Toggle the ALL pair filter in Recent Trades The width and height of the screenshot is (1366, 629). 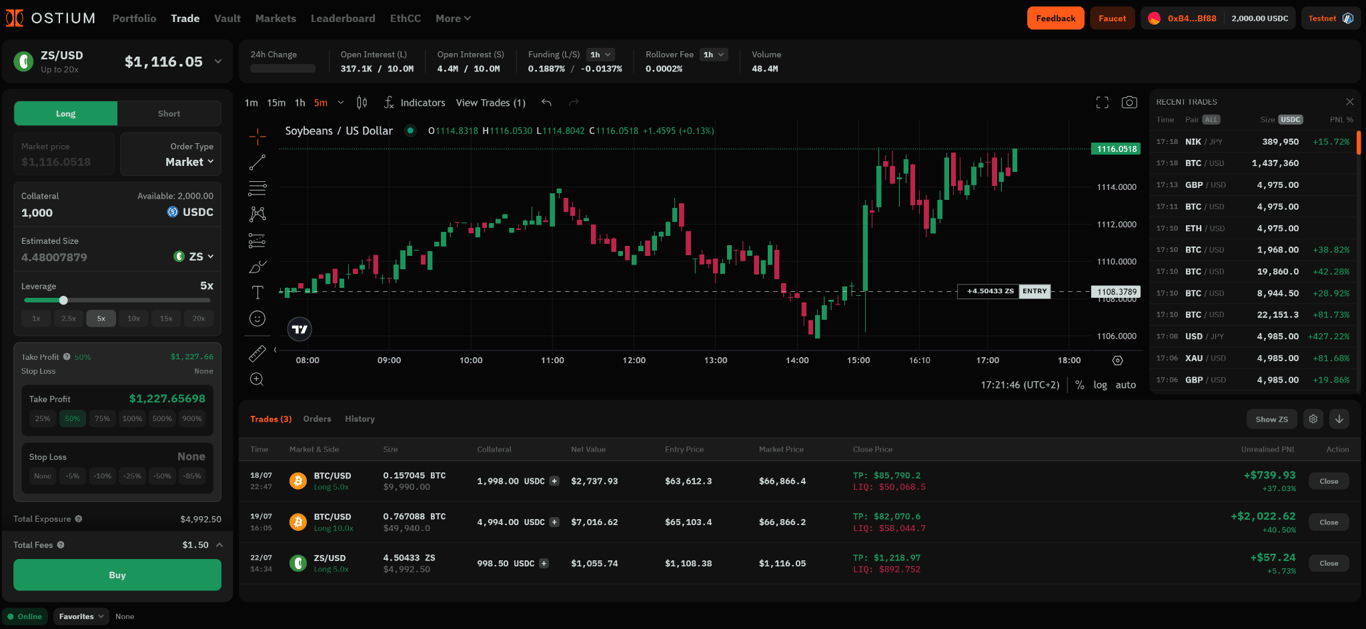(x=1211, y=120)
